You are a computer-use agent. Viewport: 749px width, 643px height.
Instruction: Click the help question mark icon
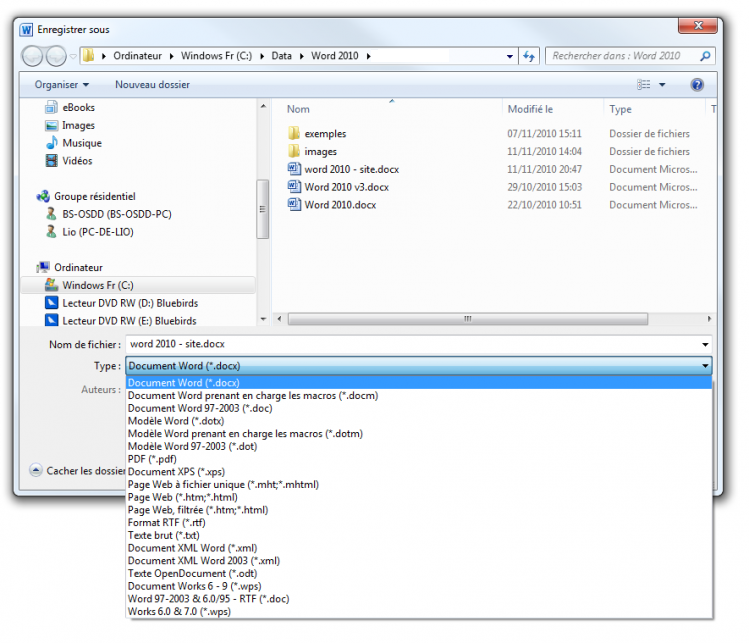click(697, 85)
